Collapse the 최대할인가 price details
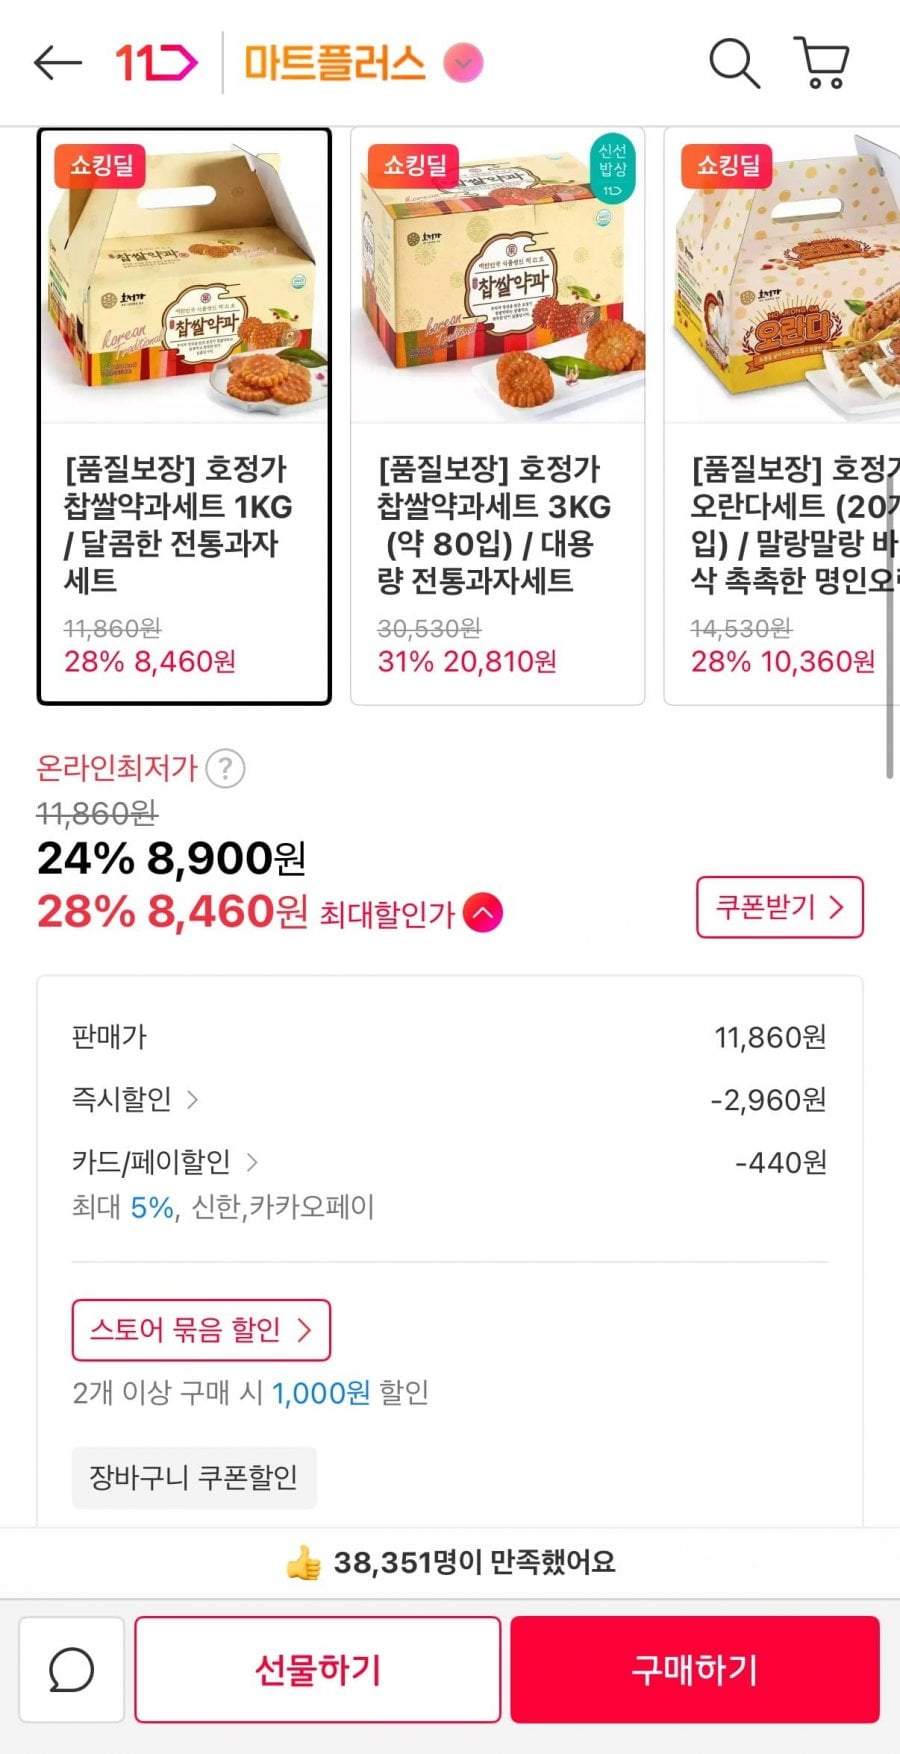The height and width of the screenshot is (1754, 900). pyautogui.click(x=483, y=913)
